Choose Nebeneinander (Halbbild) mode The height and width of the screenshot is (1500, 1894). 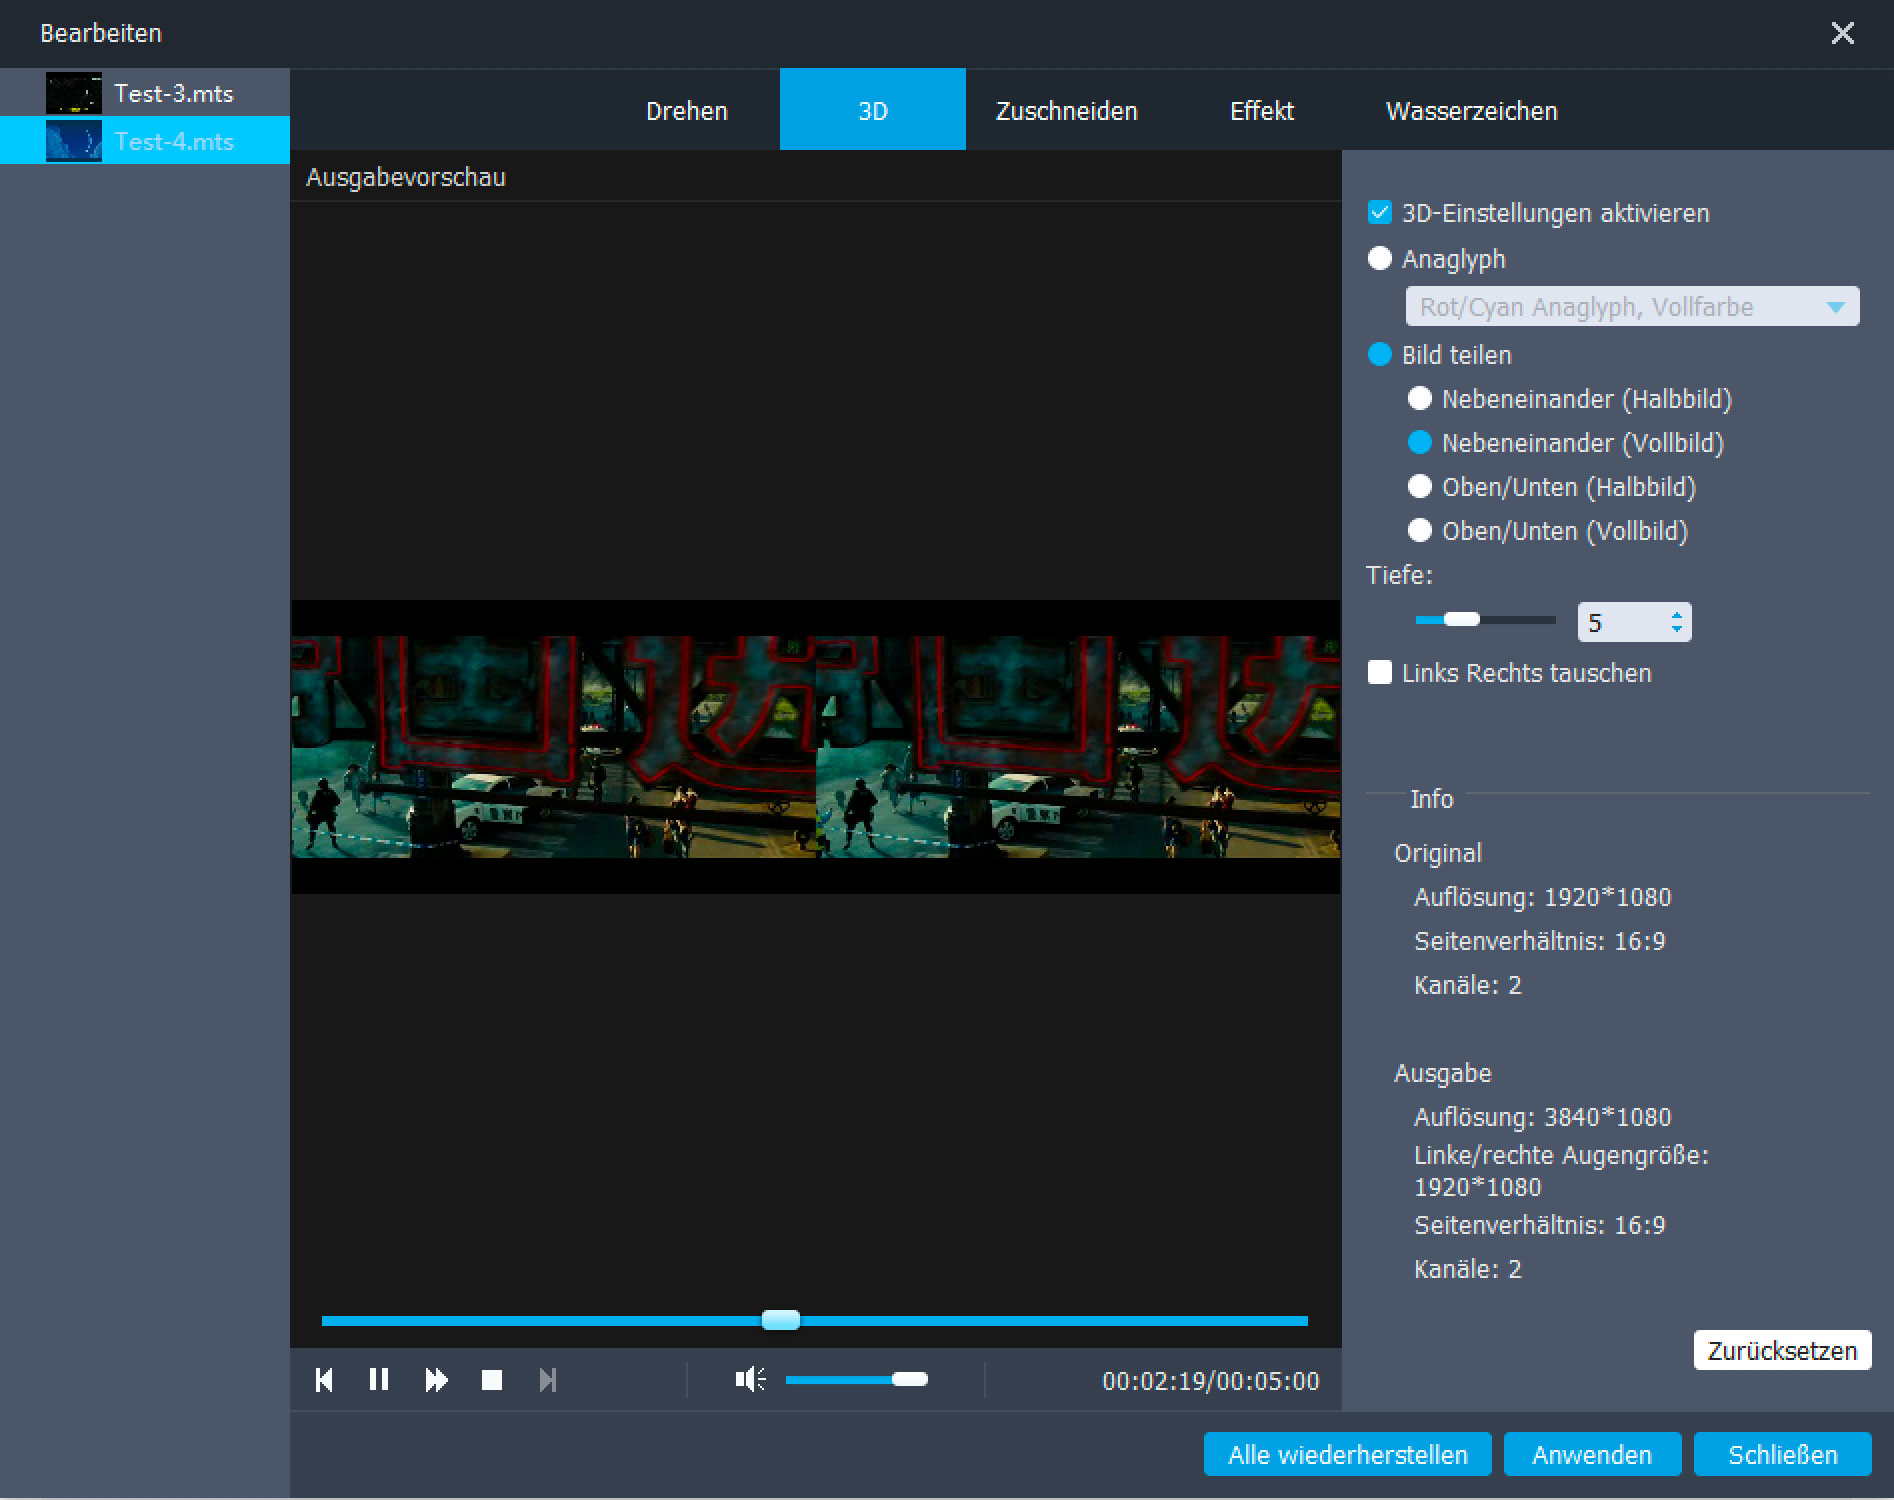pos(1420,399)
